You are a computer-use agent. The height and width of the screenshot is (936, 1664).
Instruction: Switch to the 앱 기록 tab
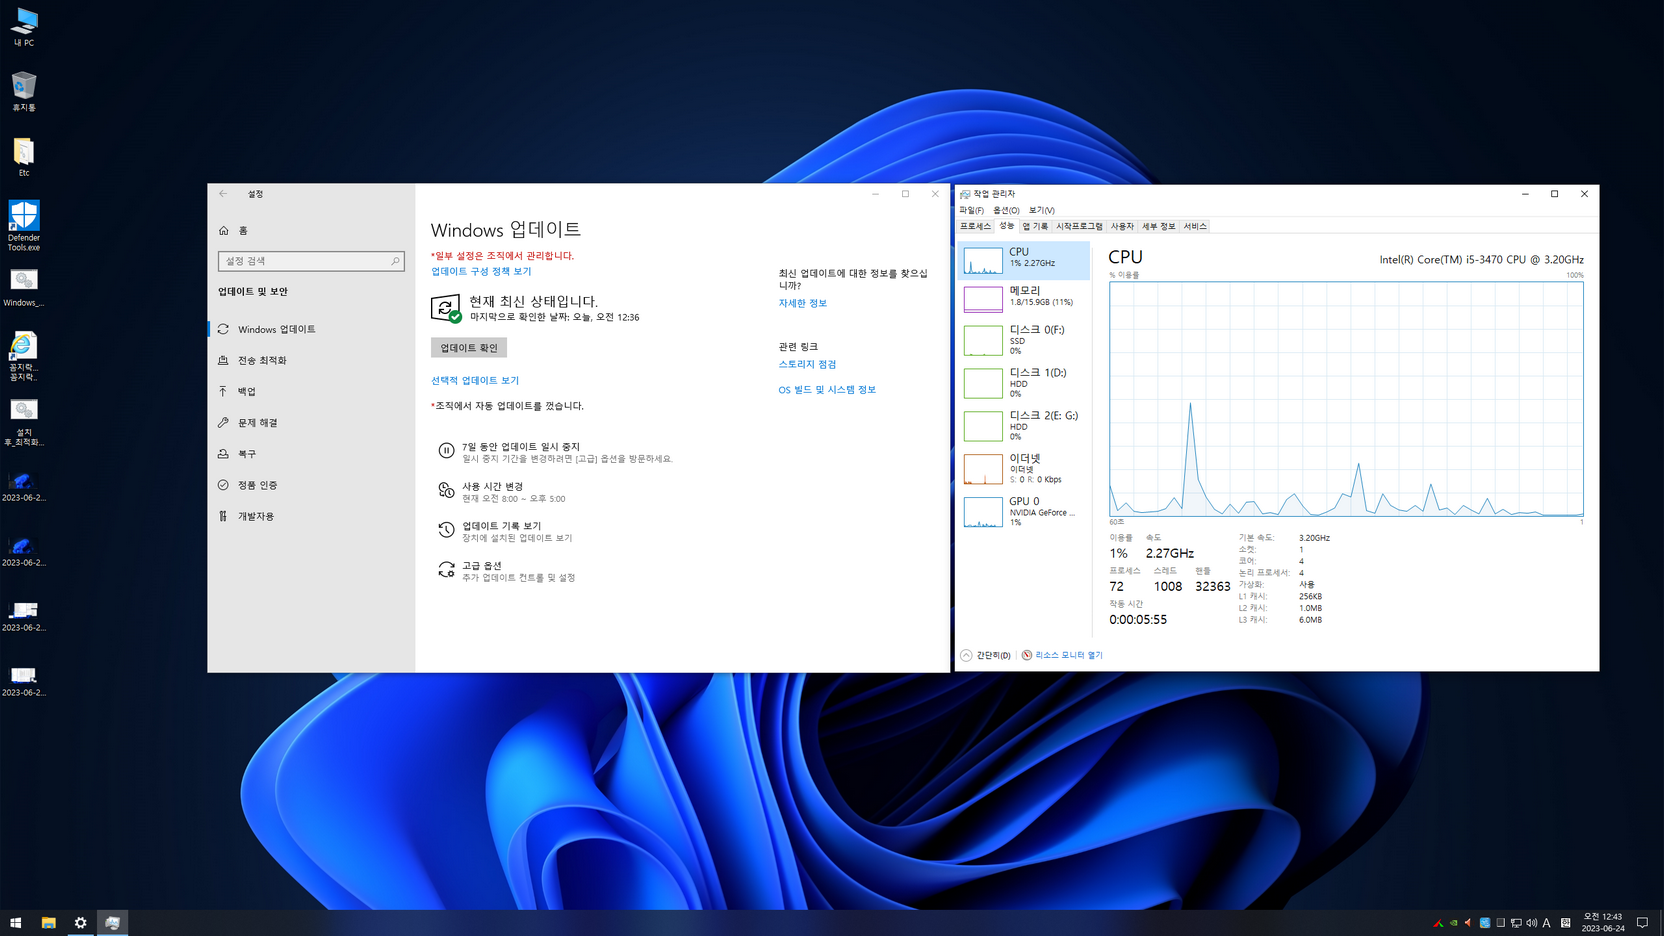[x=1035, y=227]
